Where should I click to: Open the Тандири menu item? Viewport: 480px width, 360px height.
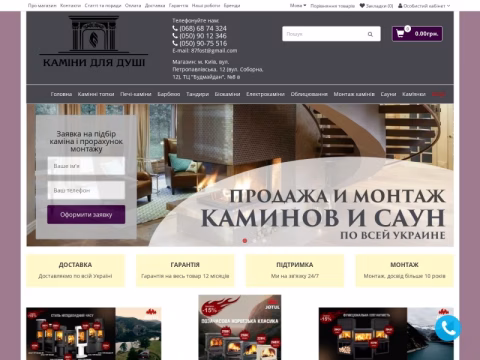tap(197, 94)
